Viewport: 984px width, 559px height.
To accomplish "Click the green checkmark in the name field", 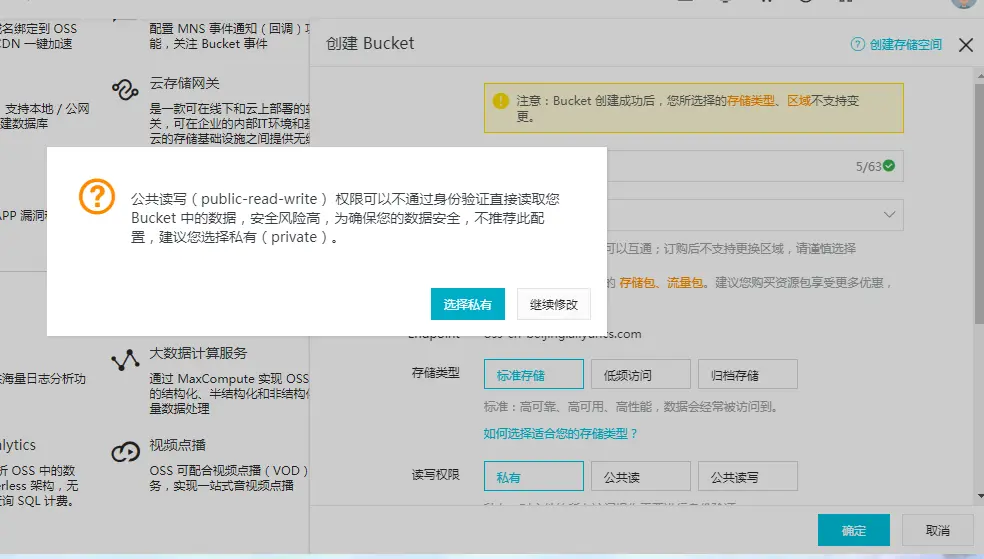I will click(889, 166).
